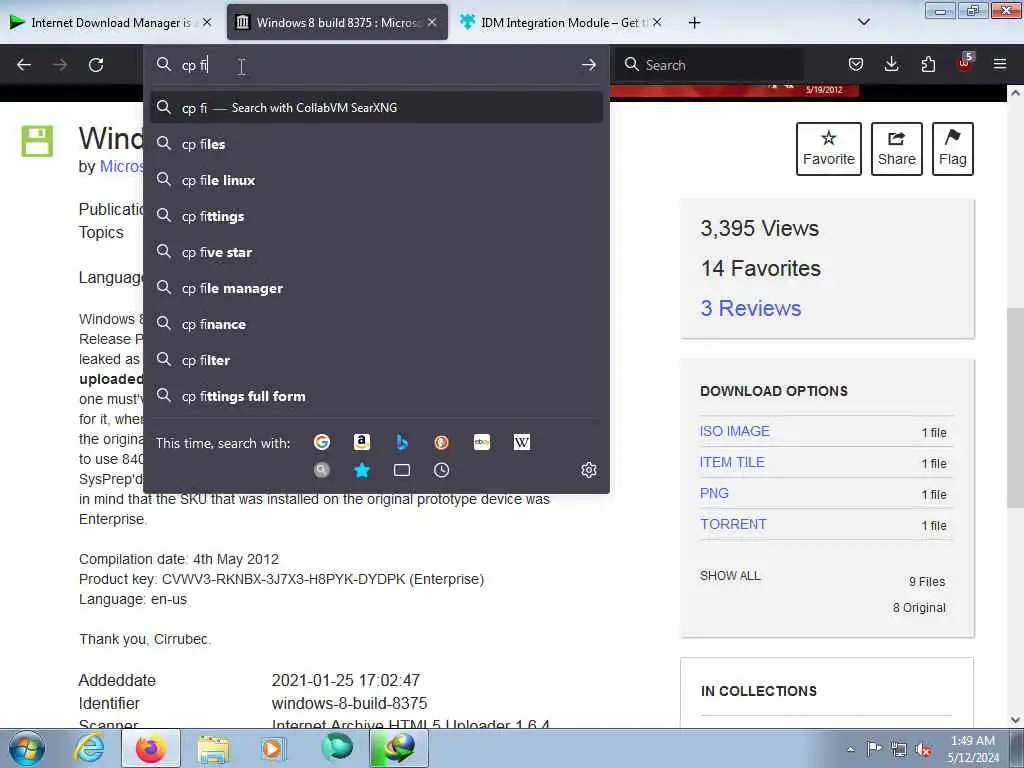1024x768 pixels.
Task: Launch Internet Explorer from taskbar
Action: pyautogui.click(x=90, y=748)
